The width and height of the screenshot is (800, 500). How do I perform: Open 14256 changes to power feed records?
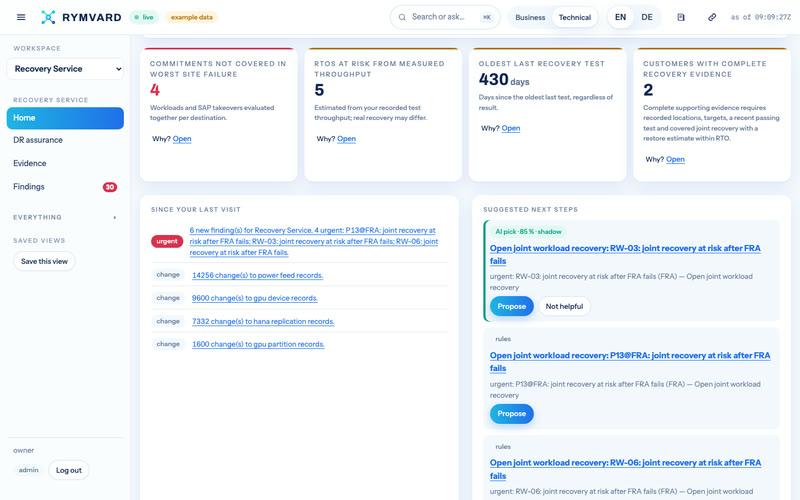pos(257,276)
